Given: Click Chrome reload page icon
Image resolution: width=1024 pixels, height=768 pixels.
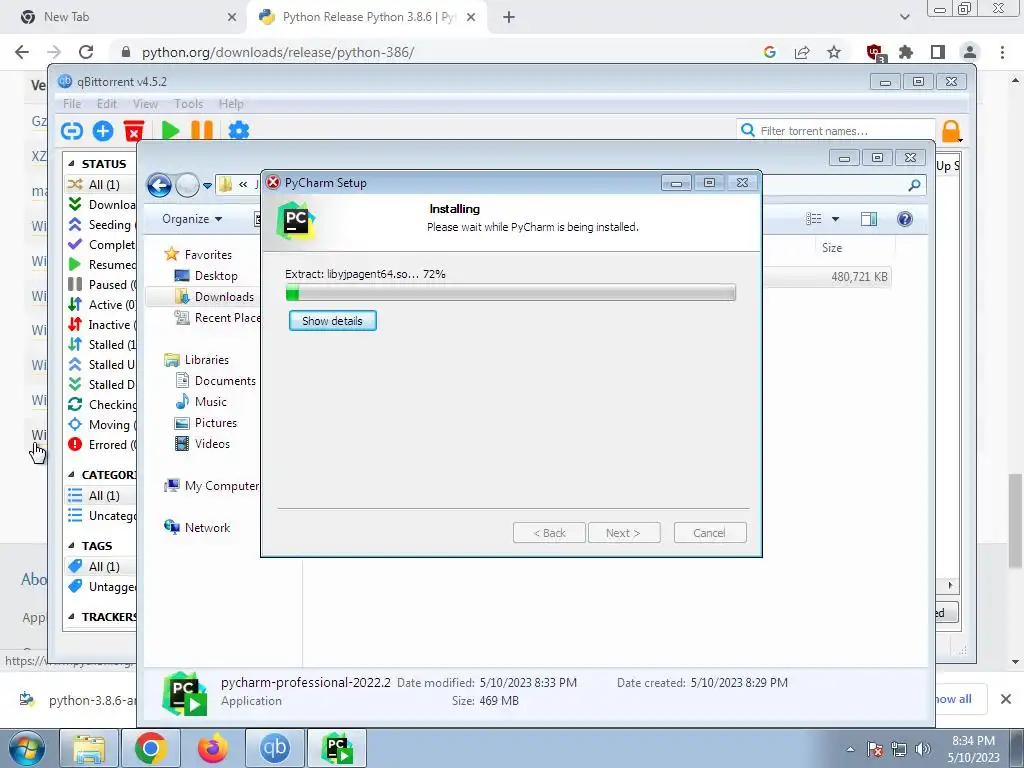Looking at the screenshot, I should click(86, 52).
